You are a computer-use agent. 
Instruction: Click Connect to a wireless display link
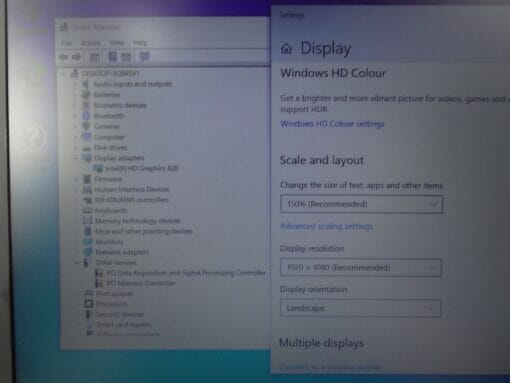[330, 367]
